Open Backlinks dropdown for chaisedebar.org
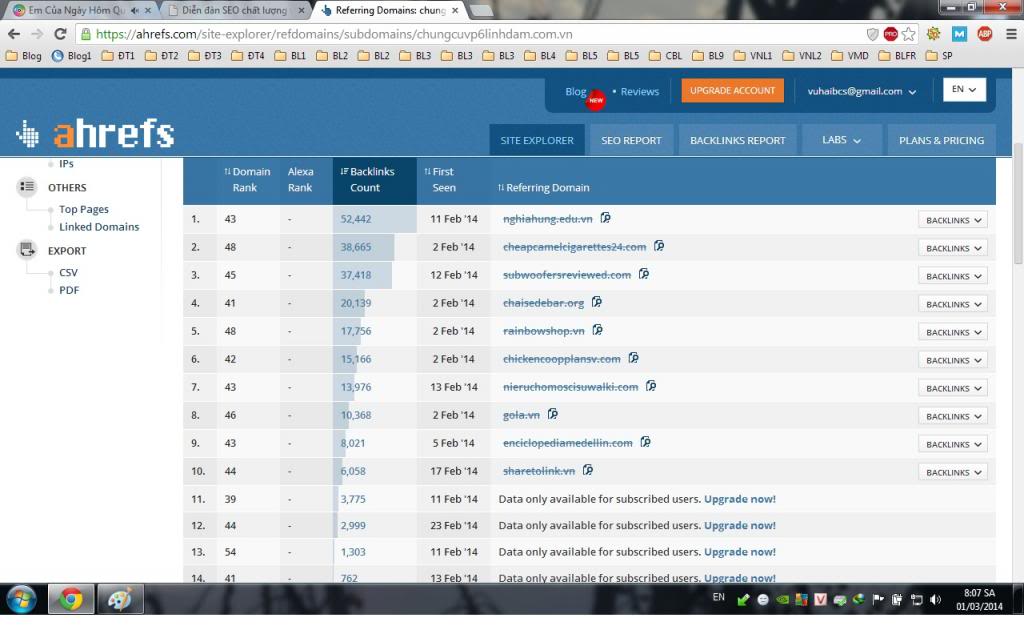This screenshot has width=1024, height=625. click(x=953, y=304)
